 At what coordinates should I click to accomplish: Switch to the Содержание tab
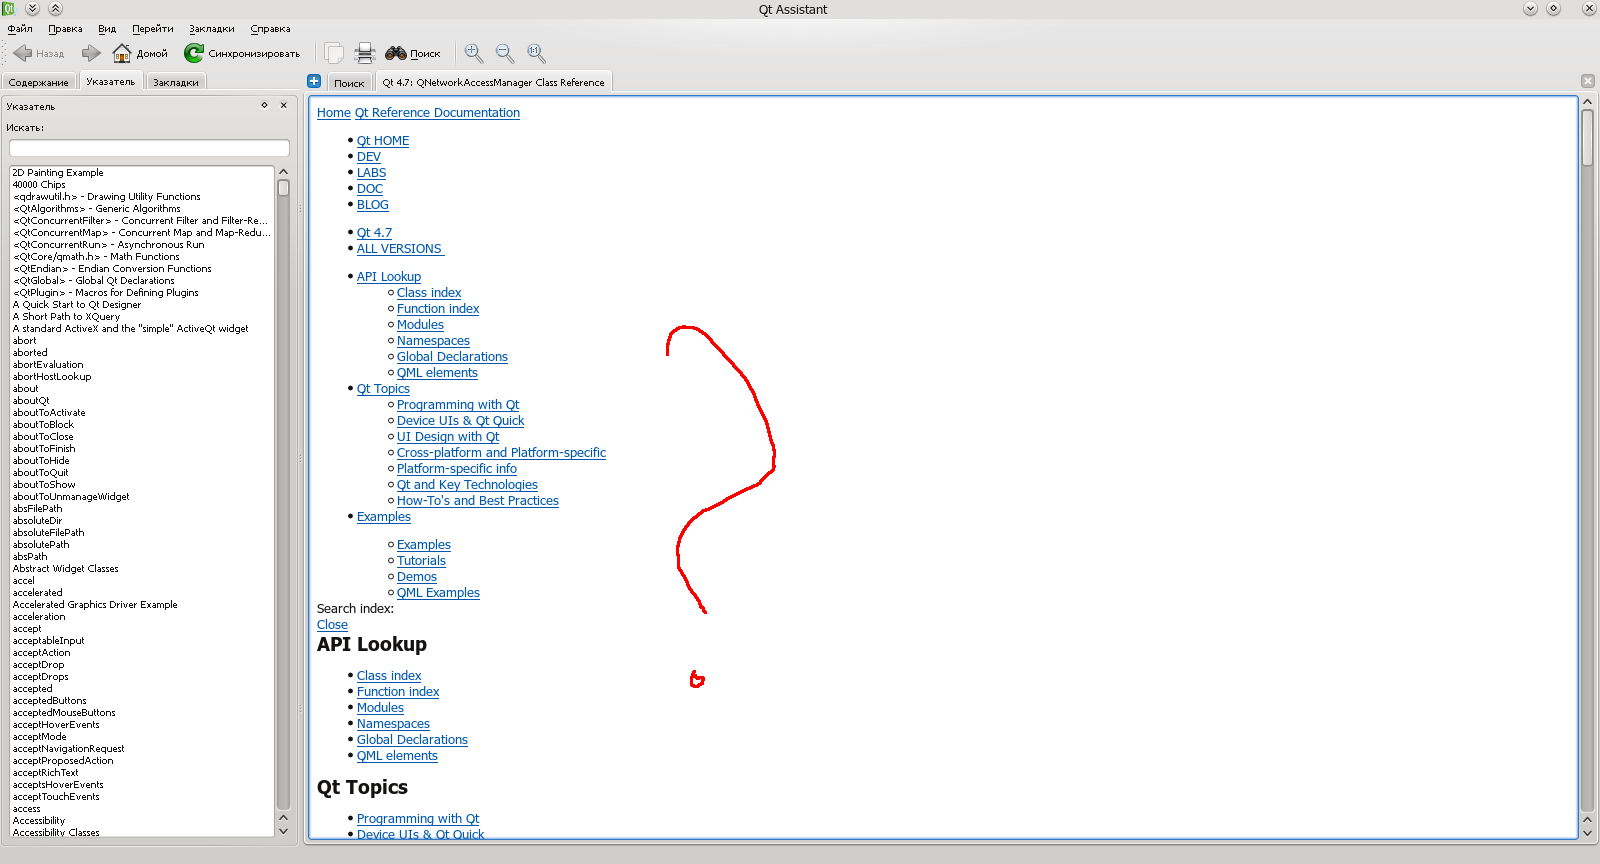click(39, 82)
